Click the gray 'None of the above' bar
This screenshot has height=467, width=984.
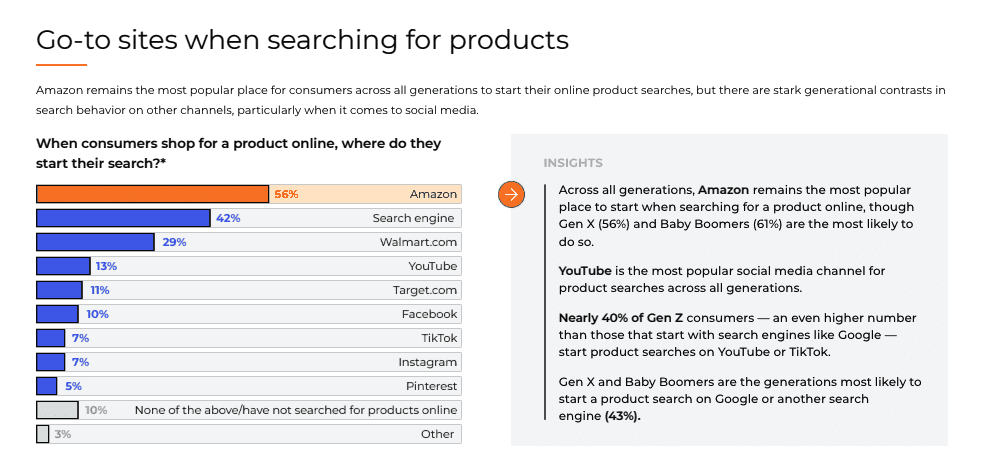click(x=57, y=410)
